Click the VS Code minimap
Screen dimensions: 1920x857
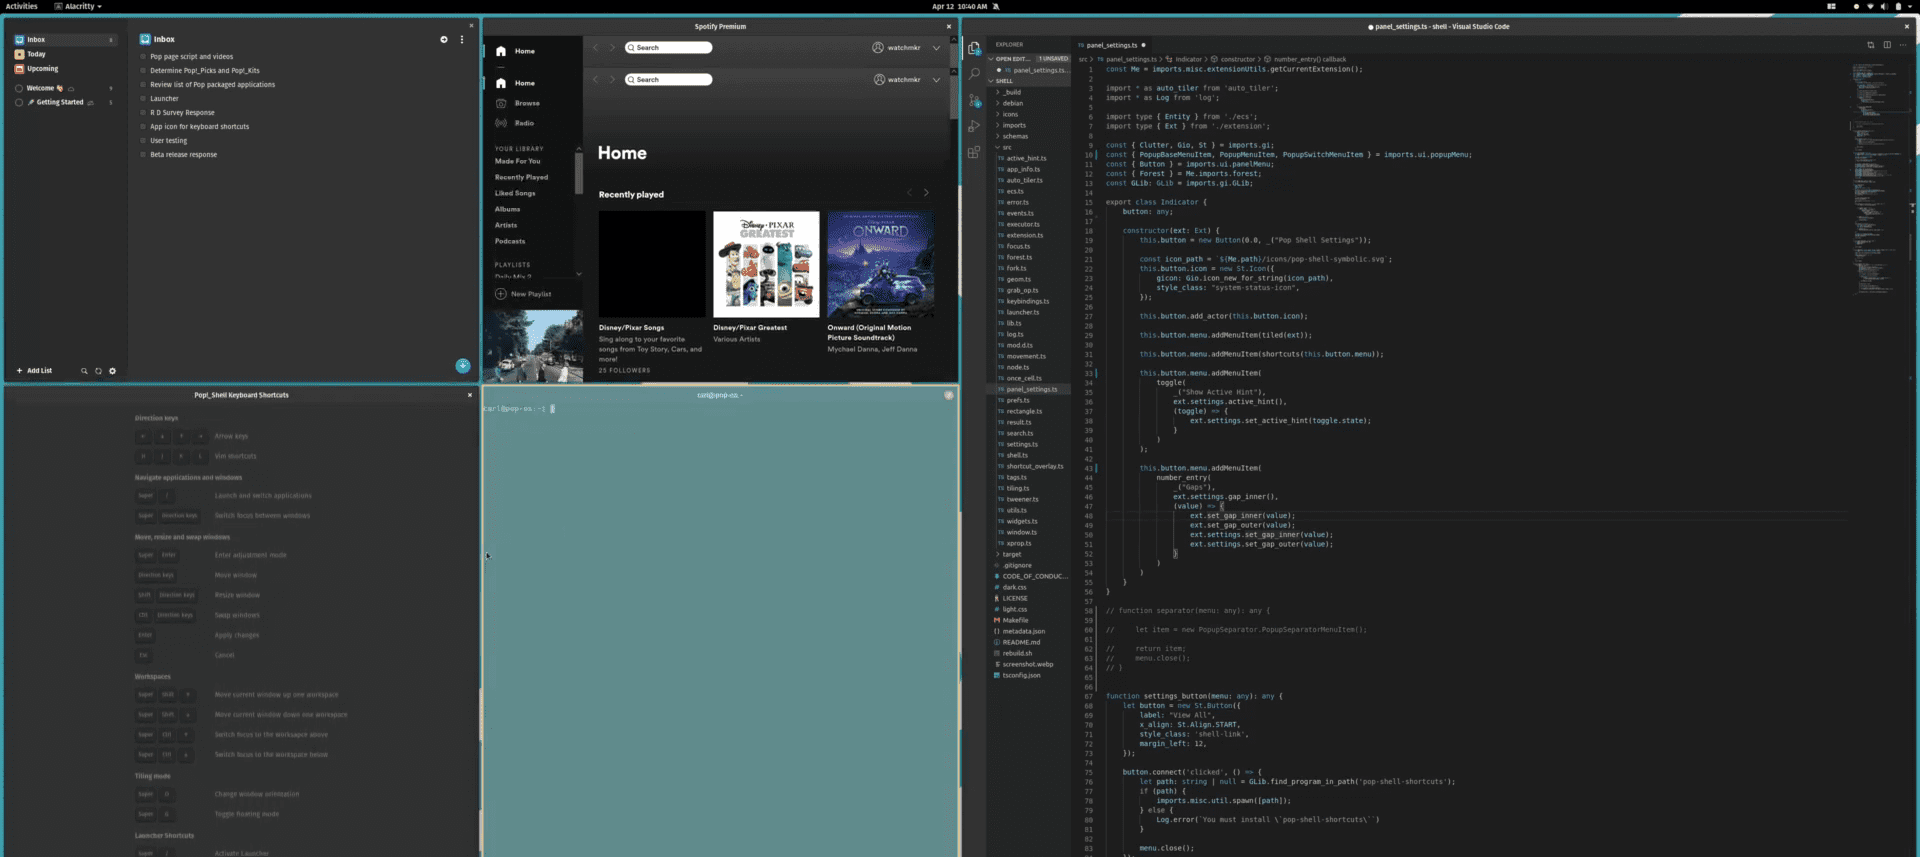point(1876,180)
